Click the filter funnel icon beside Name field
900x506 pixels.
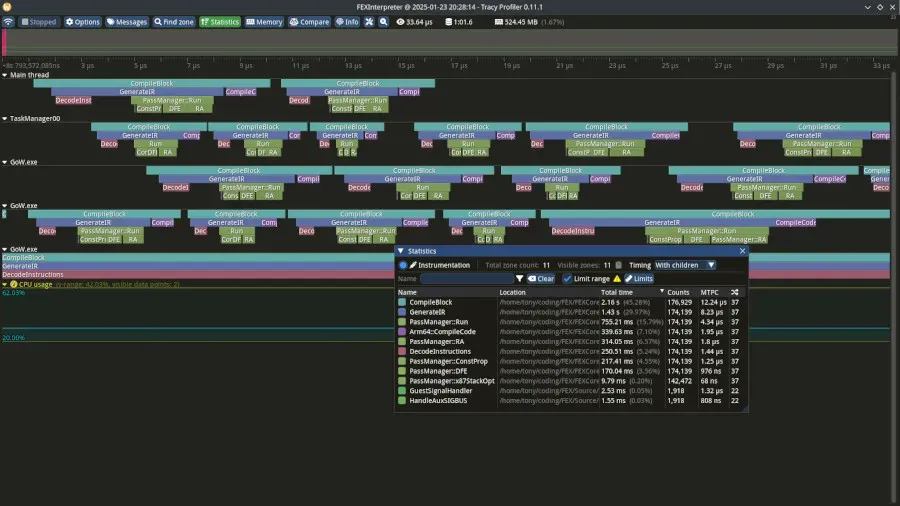pyautogui.click(x=519, y=279)
